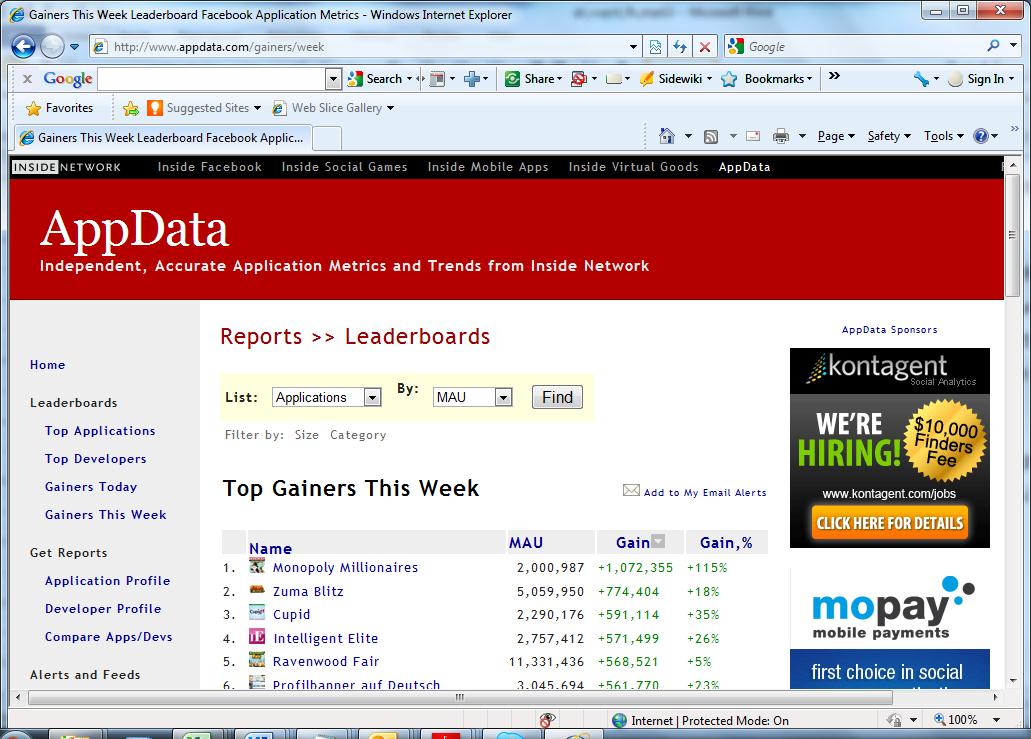Click in the Google toolbar search input
The height and width of the screenshot is (739, 1031).
point(211,80)
